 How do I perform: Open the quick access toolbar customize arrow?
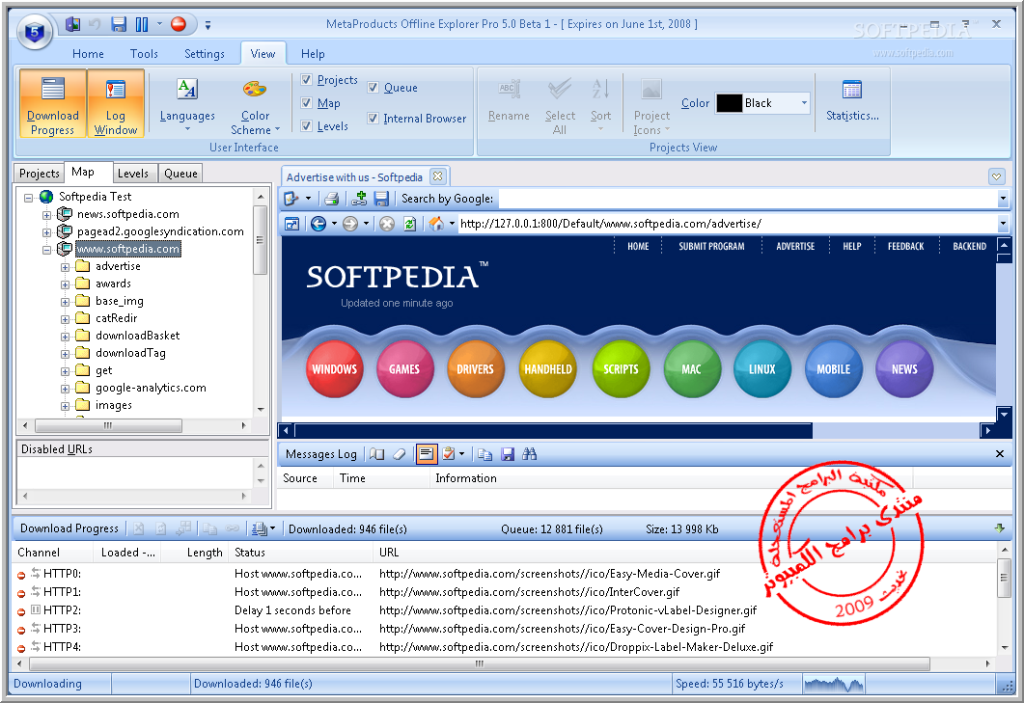(x=208, y=25)
